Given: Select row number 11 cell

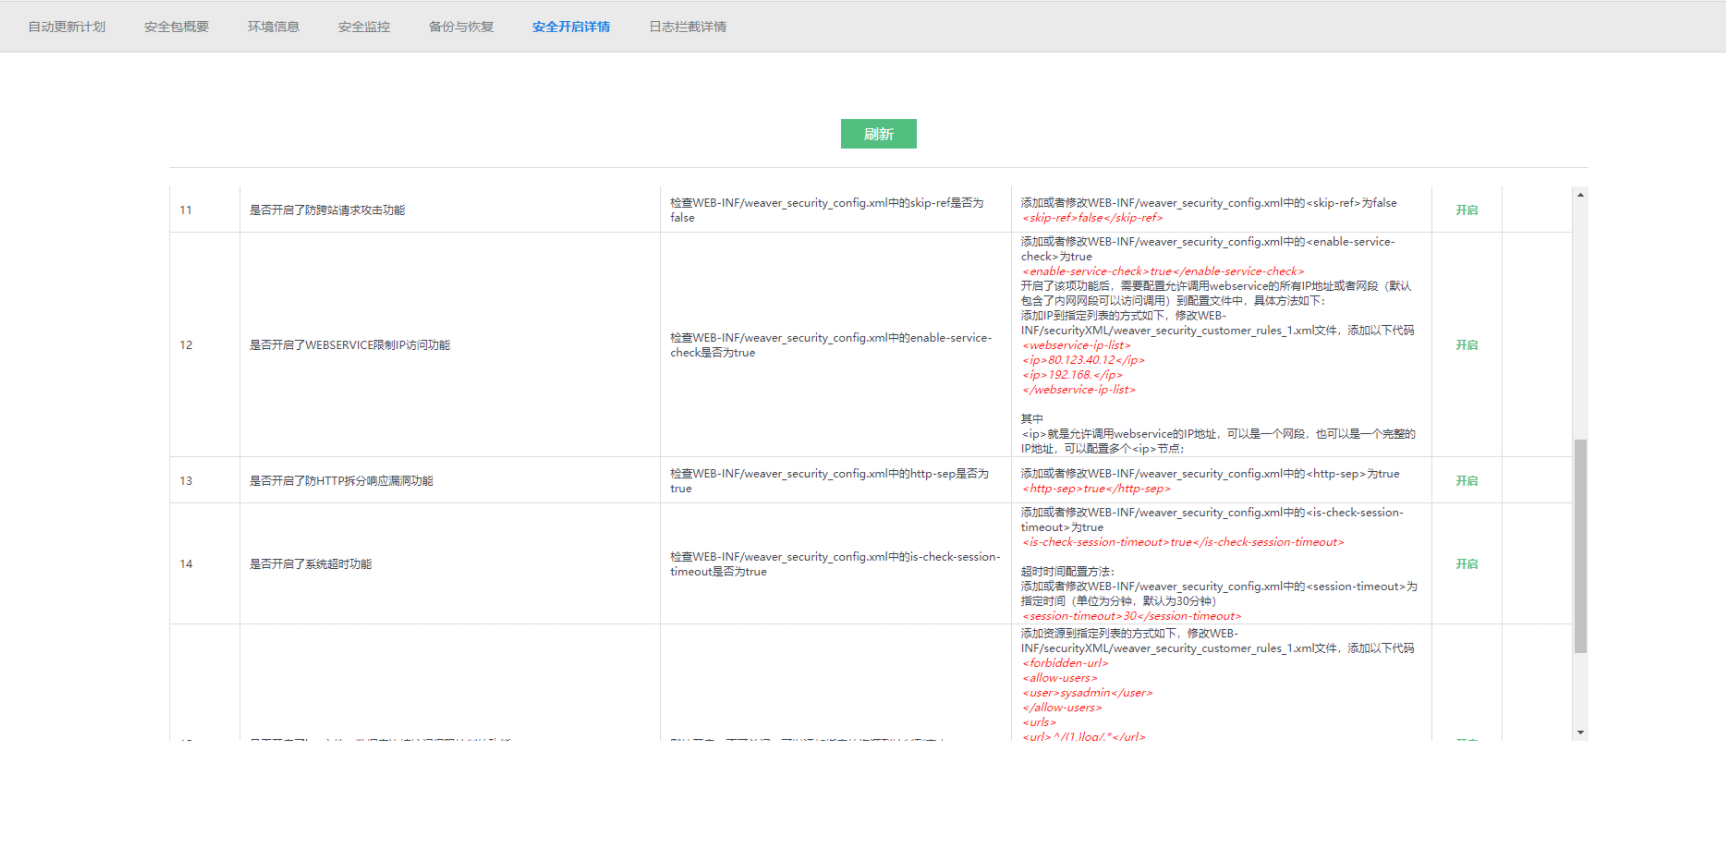Looking at the screenshot, I should pos(205,210).
